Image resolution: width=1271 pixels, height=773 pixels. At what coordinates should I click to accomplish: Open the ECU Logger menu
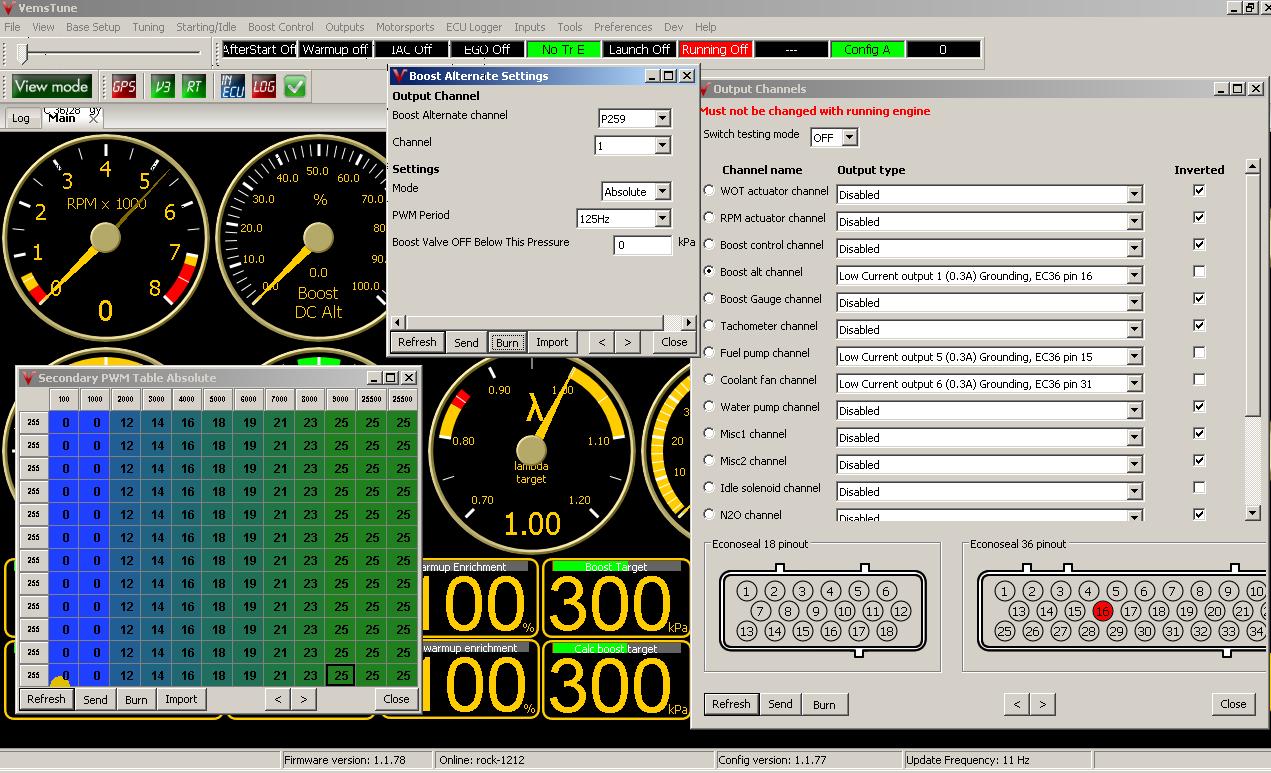[474, 27]
